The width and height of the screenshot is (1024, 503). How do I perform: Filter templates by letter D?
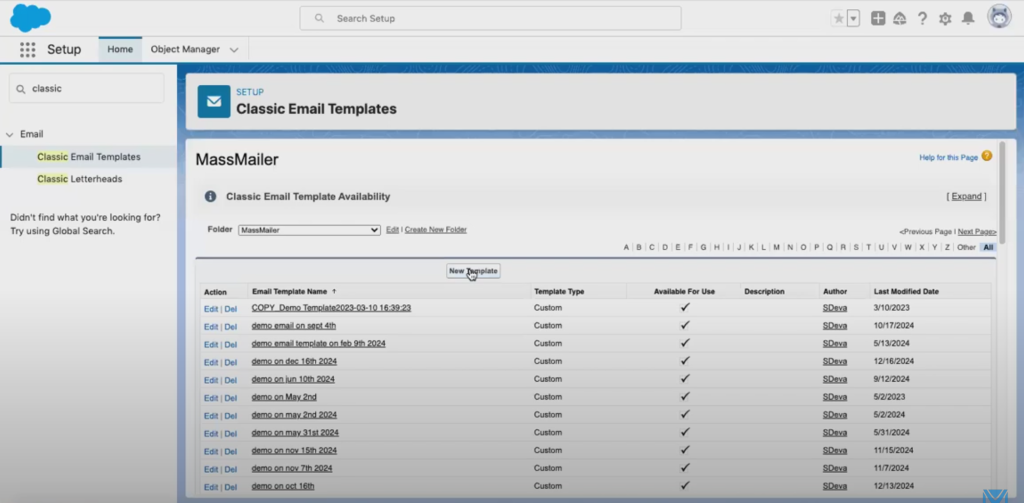coord(665,248)
